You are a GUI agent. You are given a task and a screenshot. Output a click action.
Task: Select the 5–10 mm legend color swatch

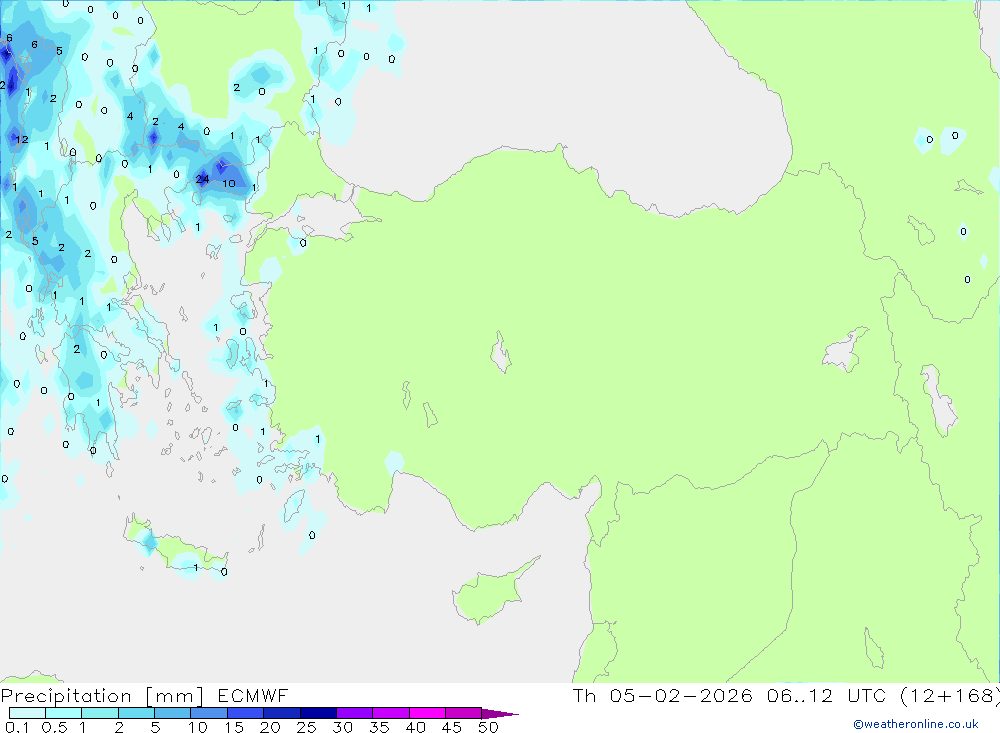coord(172,713)
